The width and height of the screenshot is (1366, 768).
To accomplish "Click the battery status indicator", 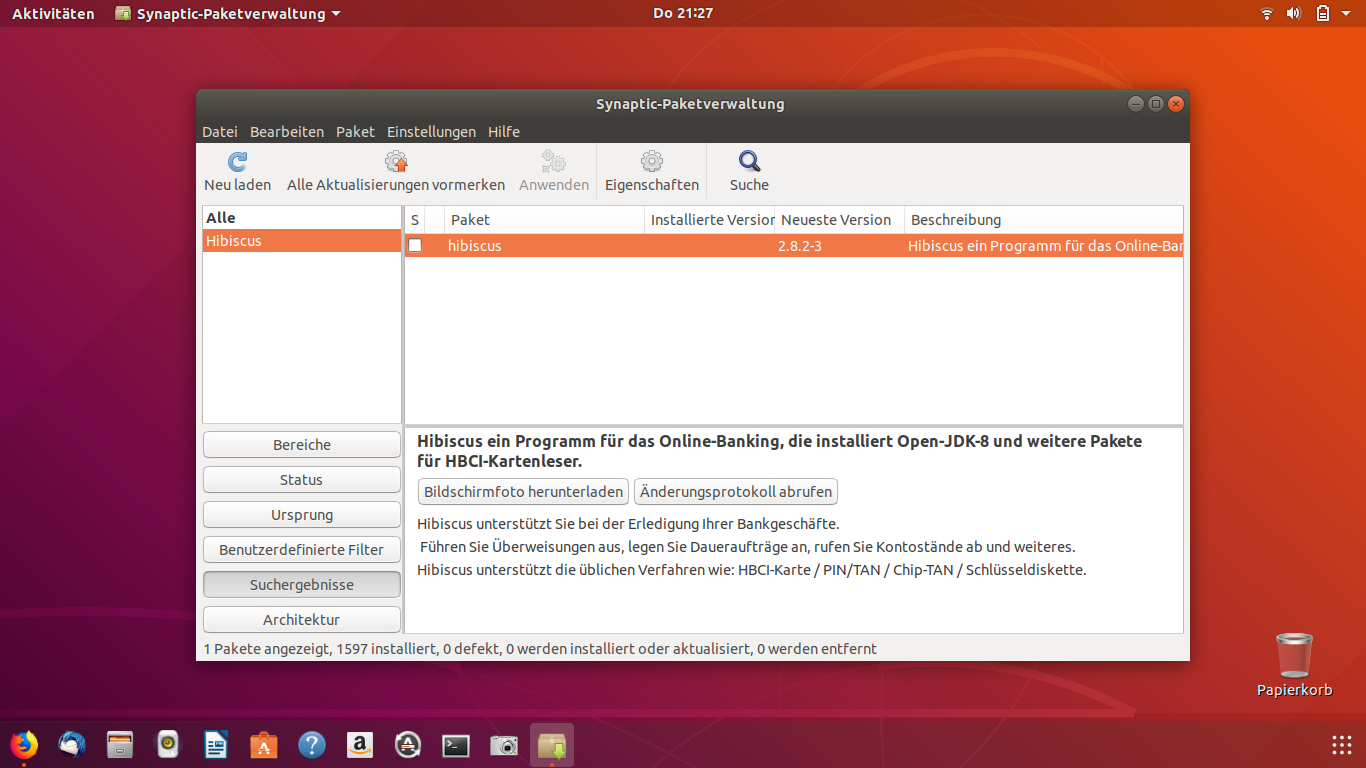I will click(1322, 13).
